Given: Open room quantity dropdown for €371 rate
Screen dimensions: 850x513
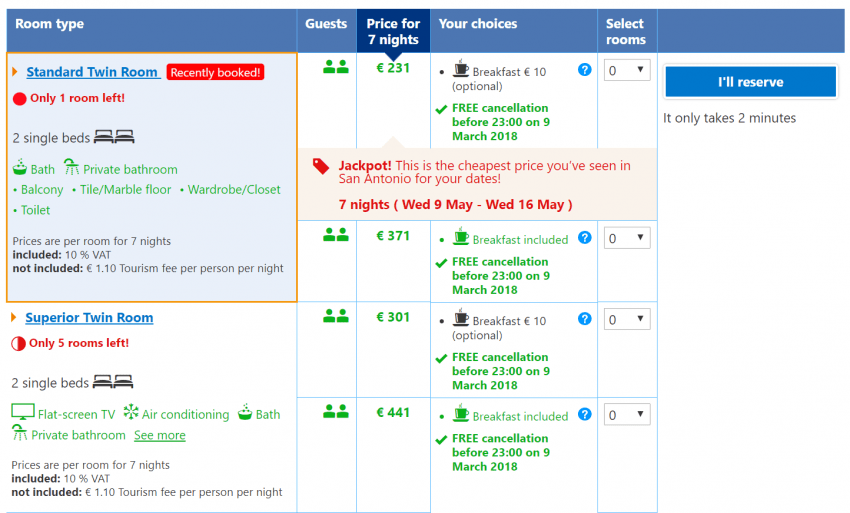Looking at the screenshot, I should 627,238.
